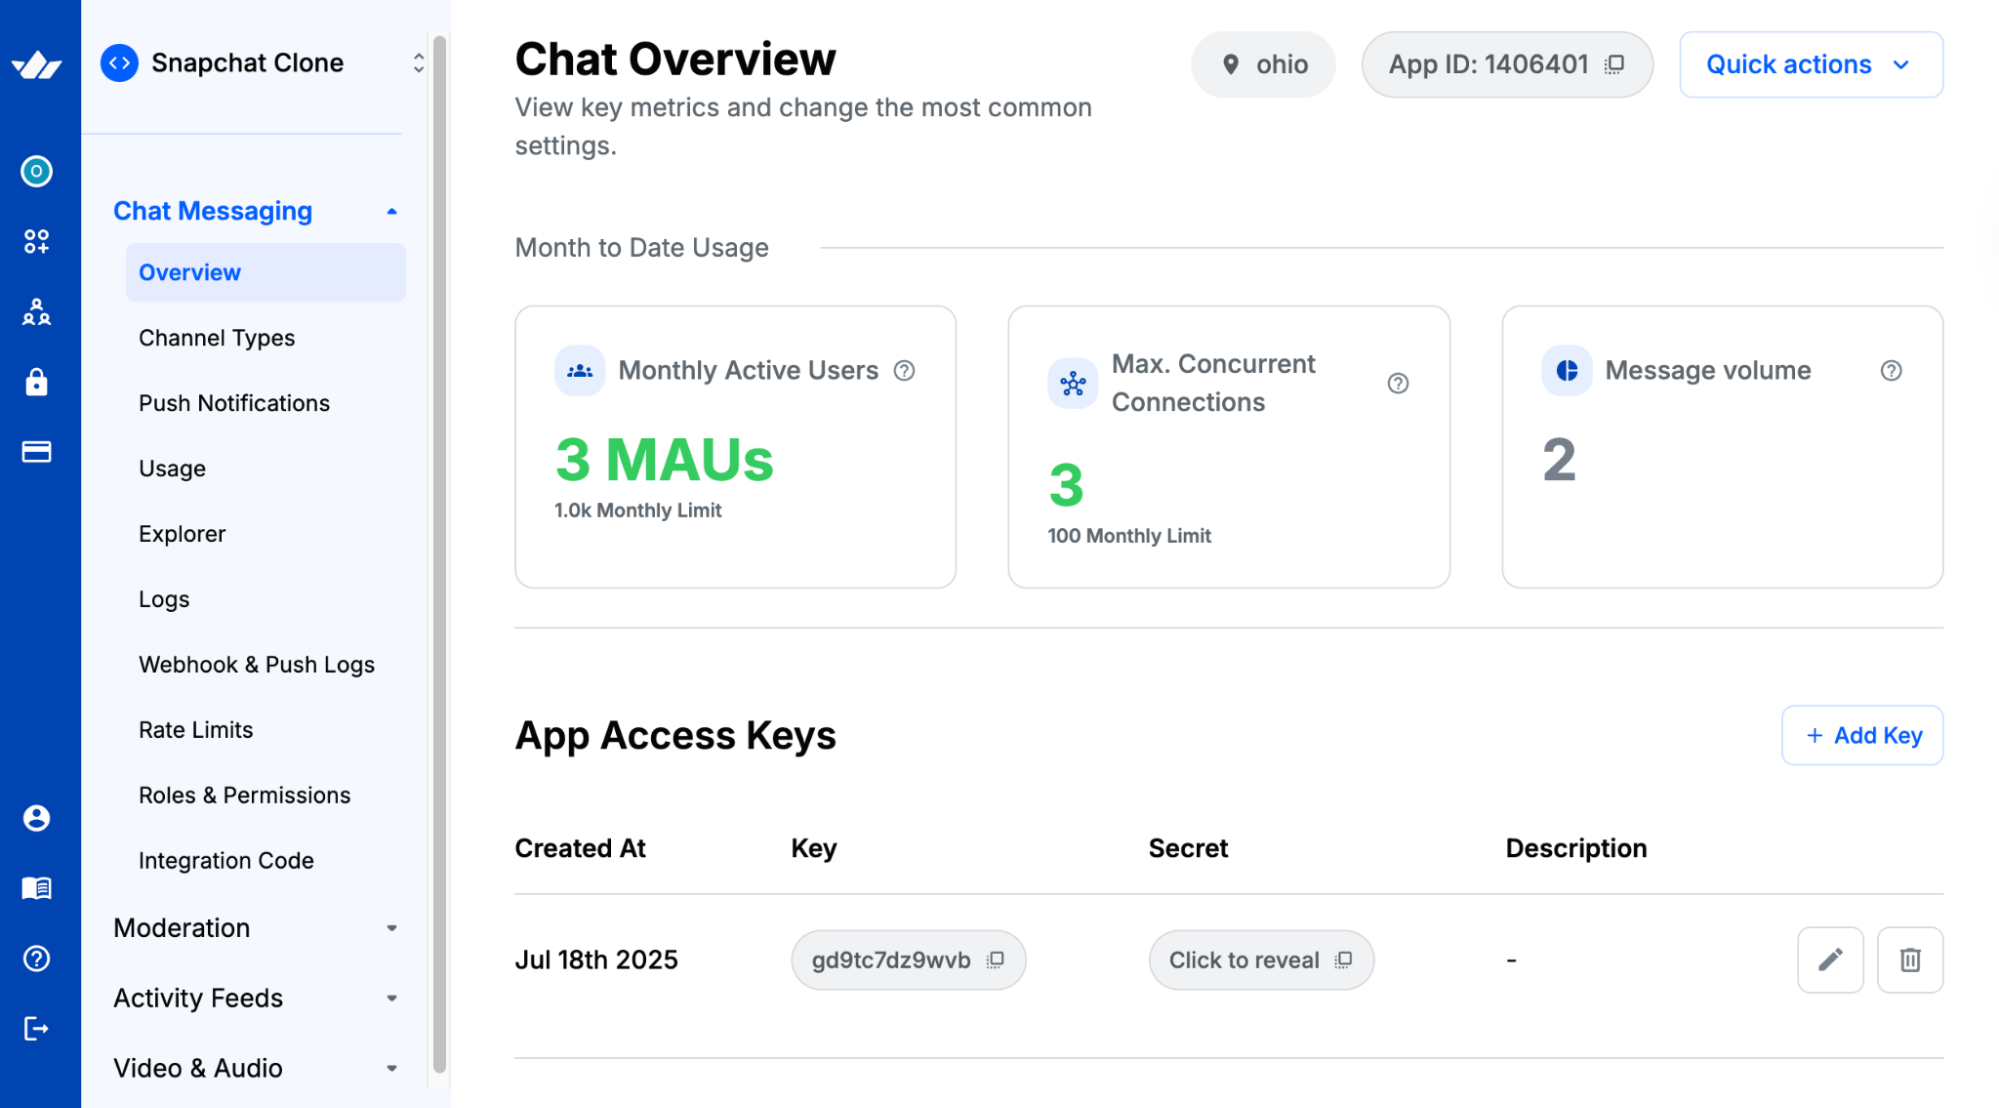Open the Quick actions dropdown
The image size is (1999, 1108).
1810,65
